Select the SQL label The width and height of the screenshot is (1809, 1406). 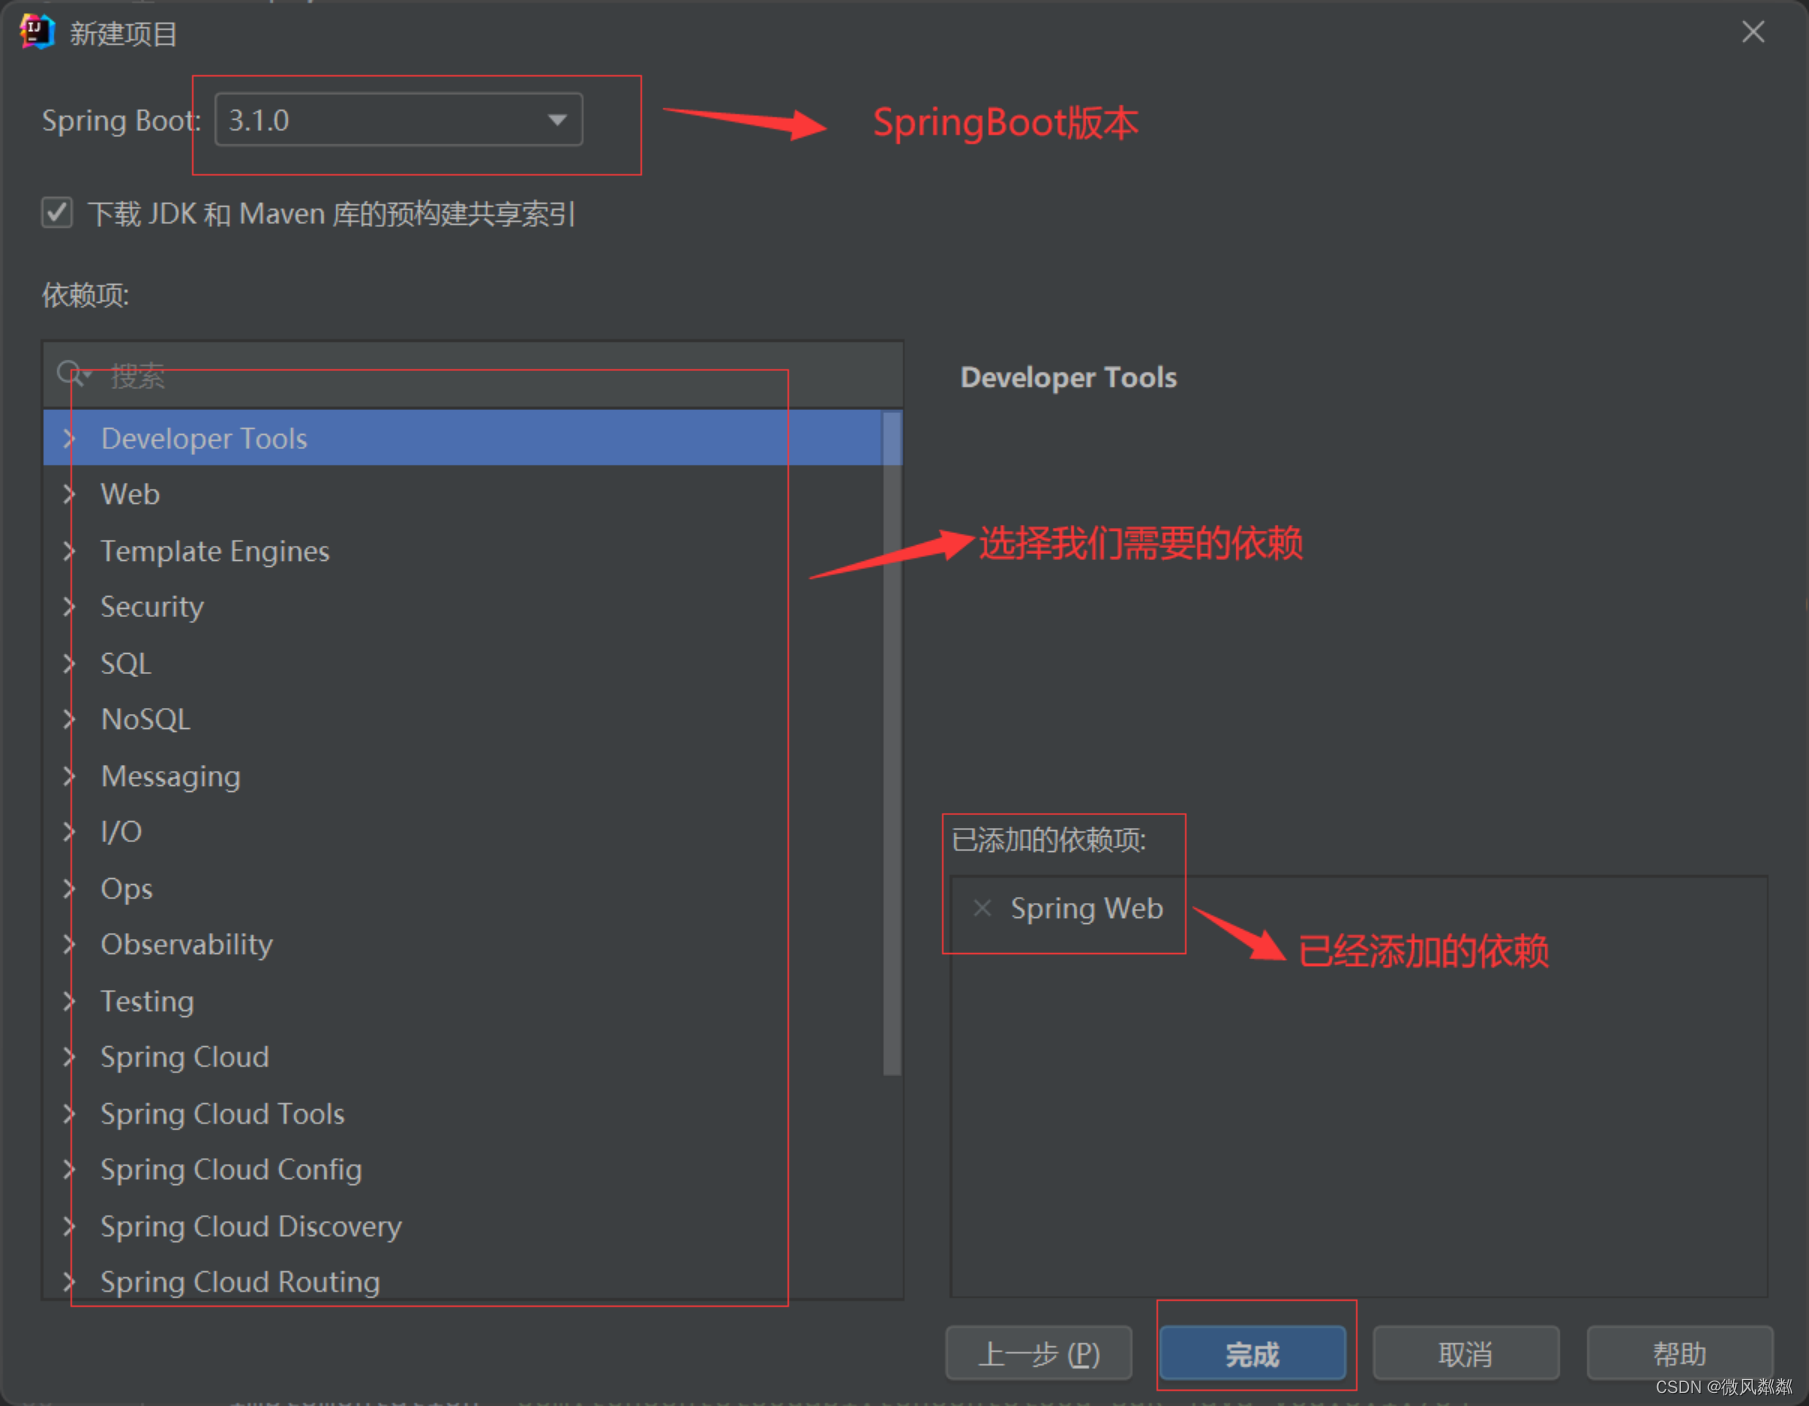tap(126, 663)
